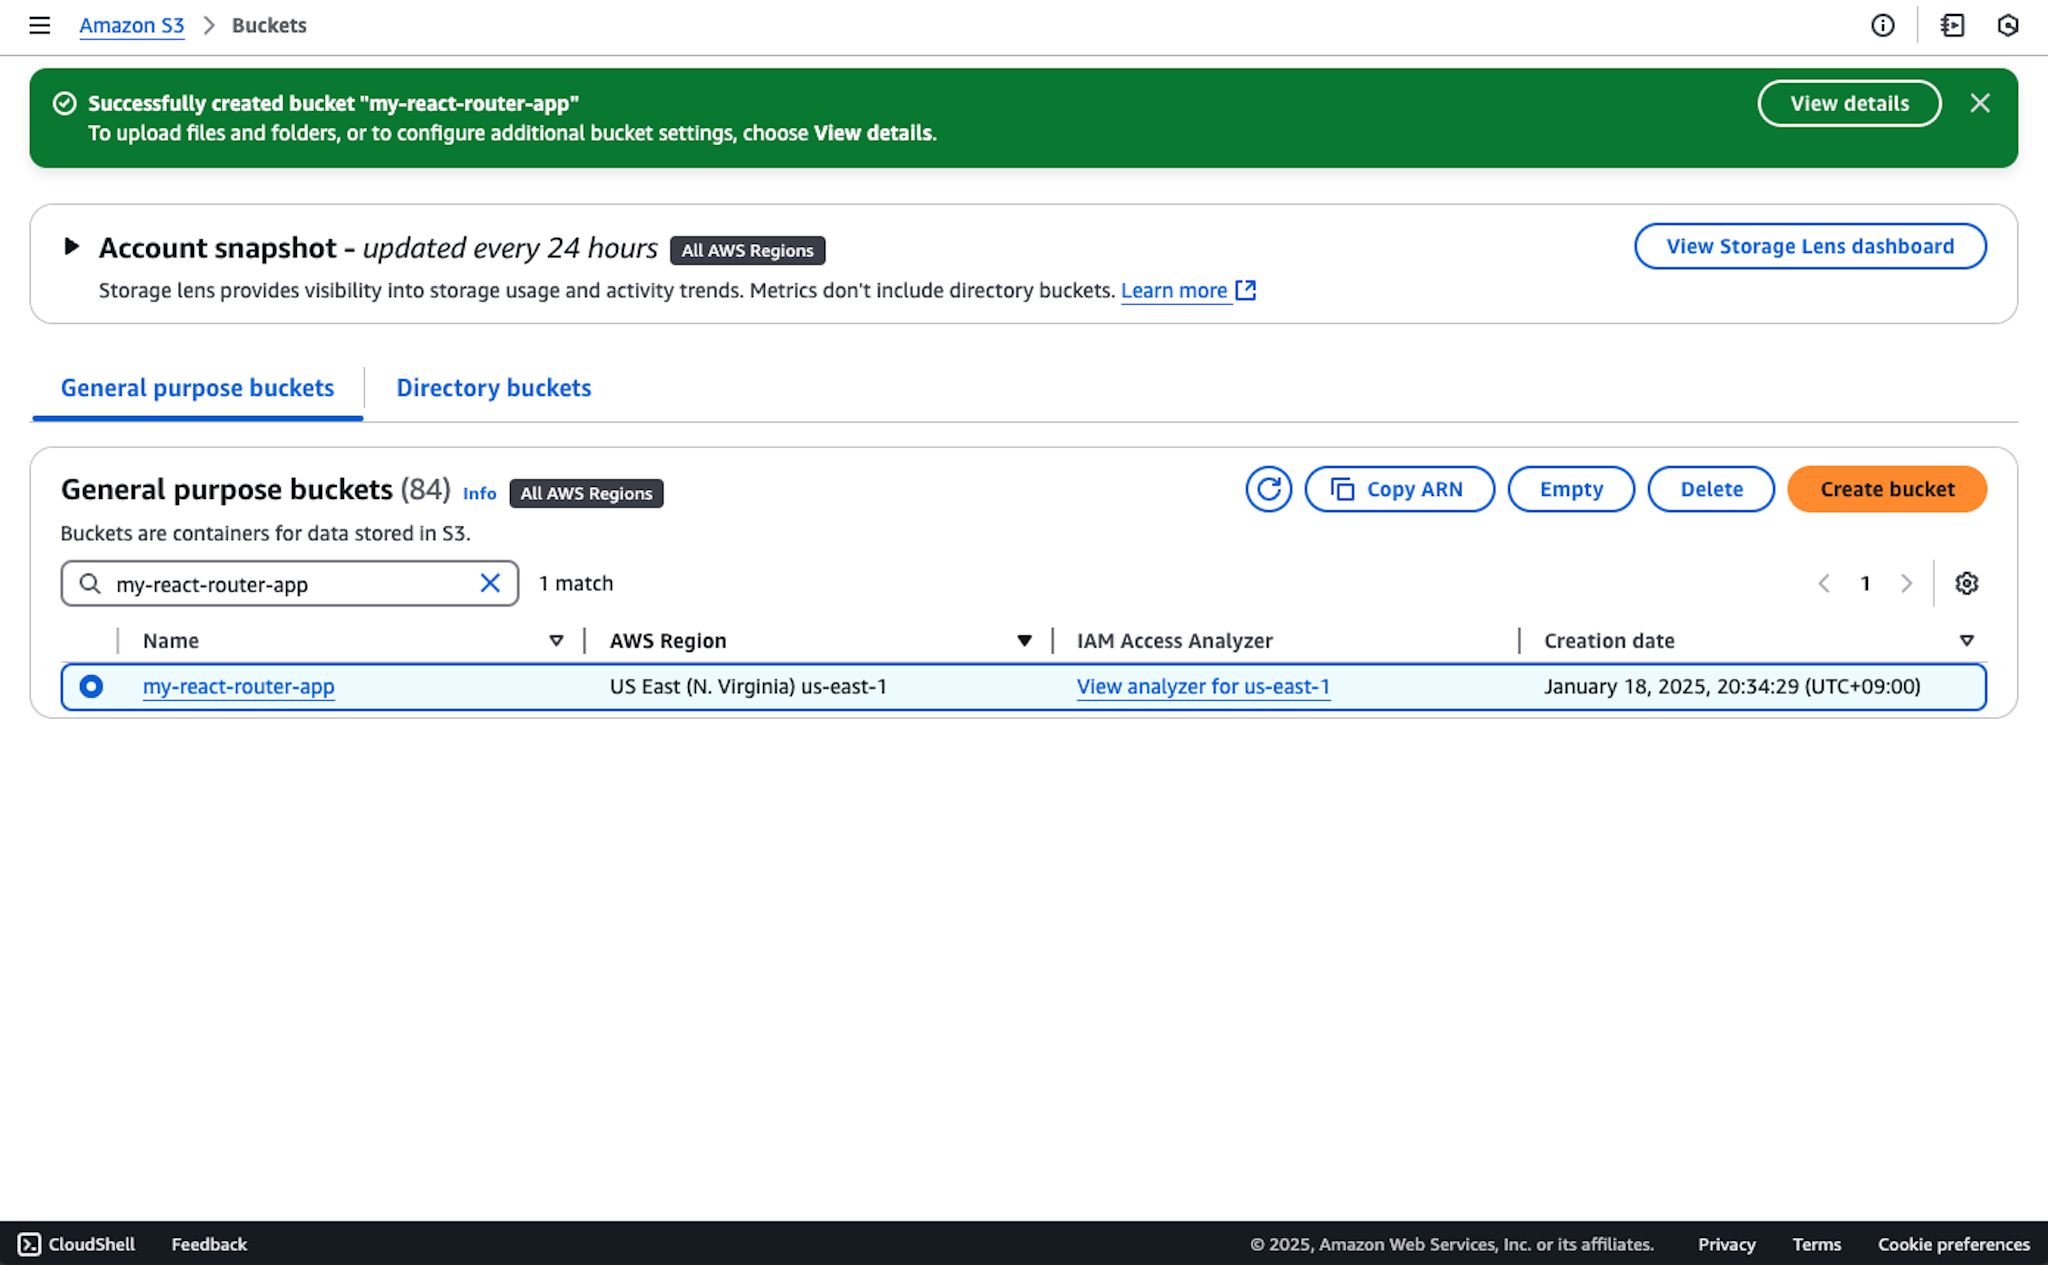Switch to the Directory buckets tab

(493, 388)
